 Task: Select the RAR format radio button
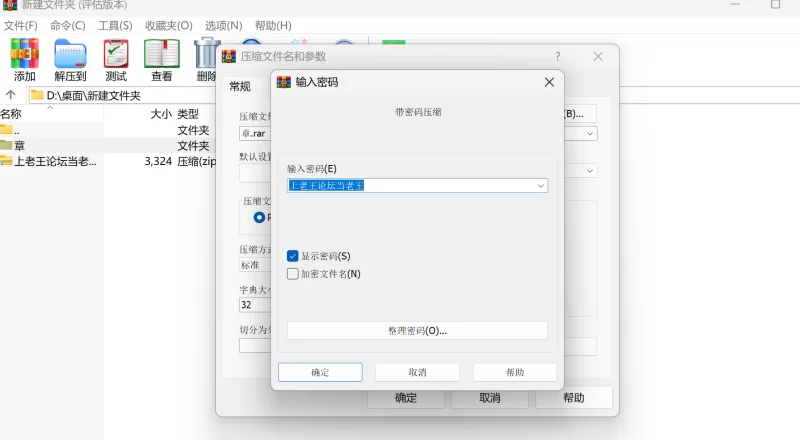[259, 217]
